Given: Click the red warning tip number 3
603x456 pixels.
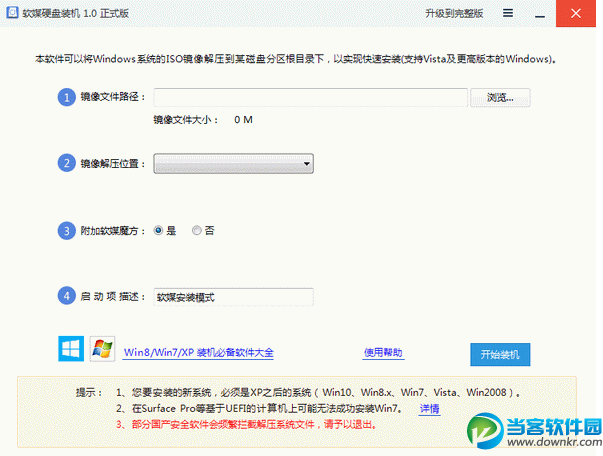Looking at the screenshot, I should (247, 425).
